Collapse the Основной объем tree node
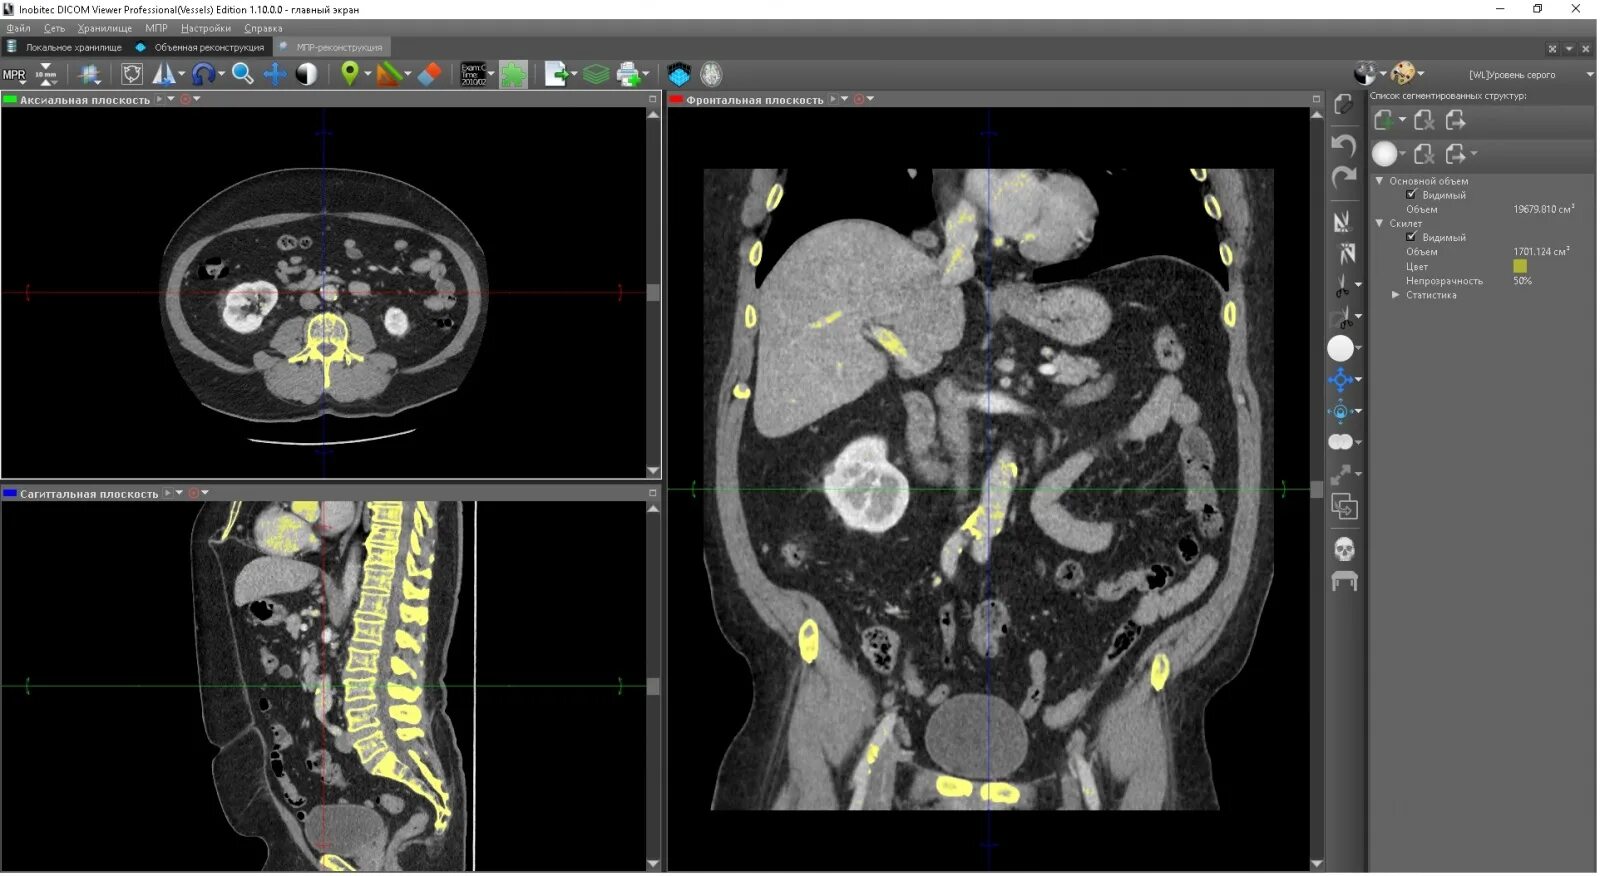 1380,181
